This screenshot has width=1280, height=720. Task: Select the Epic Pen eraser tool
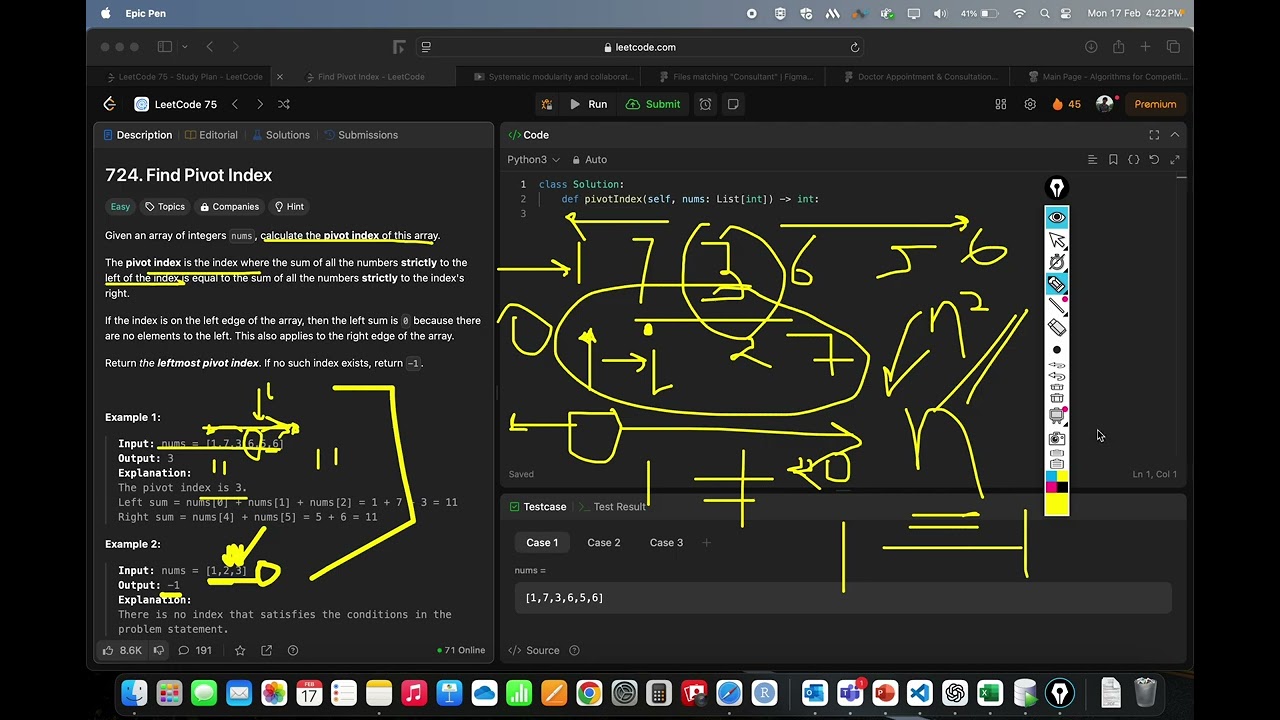pos(1056,327)
